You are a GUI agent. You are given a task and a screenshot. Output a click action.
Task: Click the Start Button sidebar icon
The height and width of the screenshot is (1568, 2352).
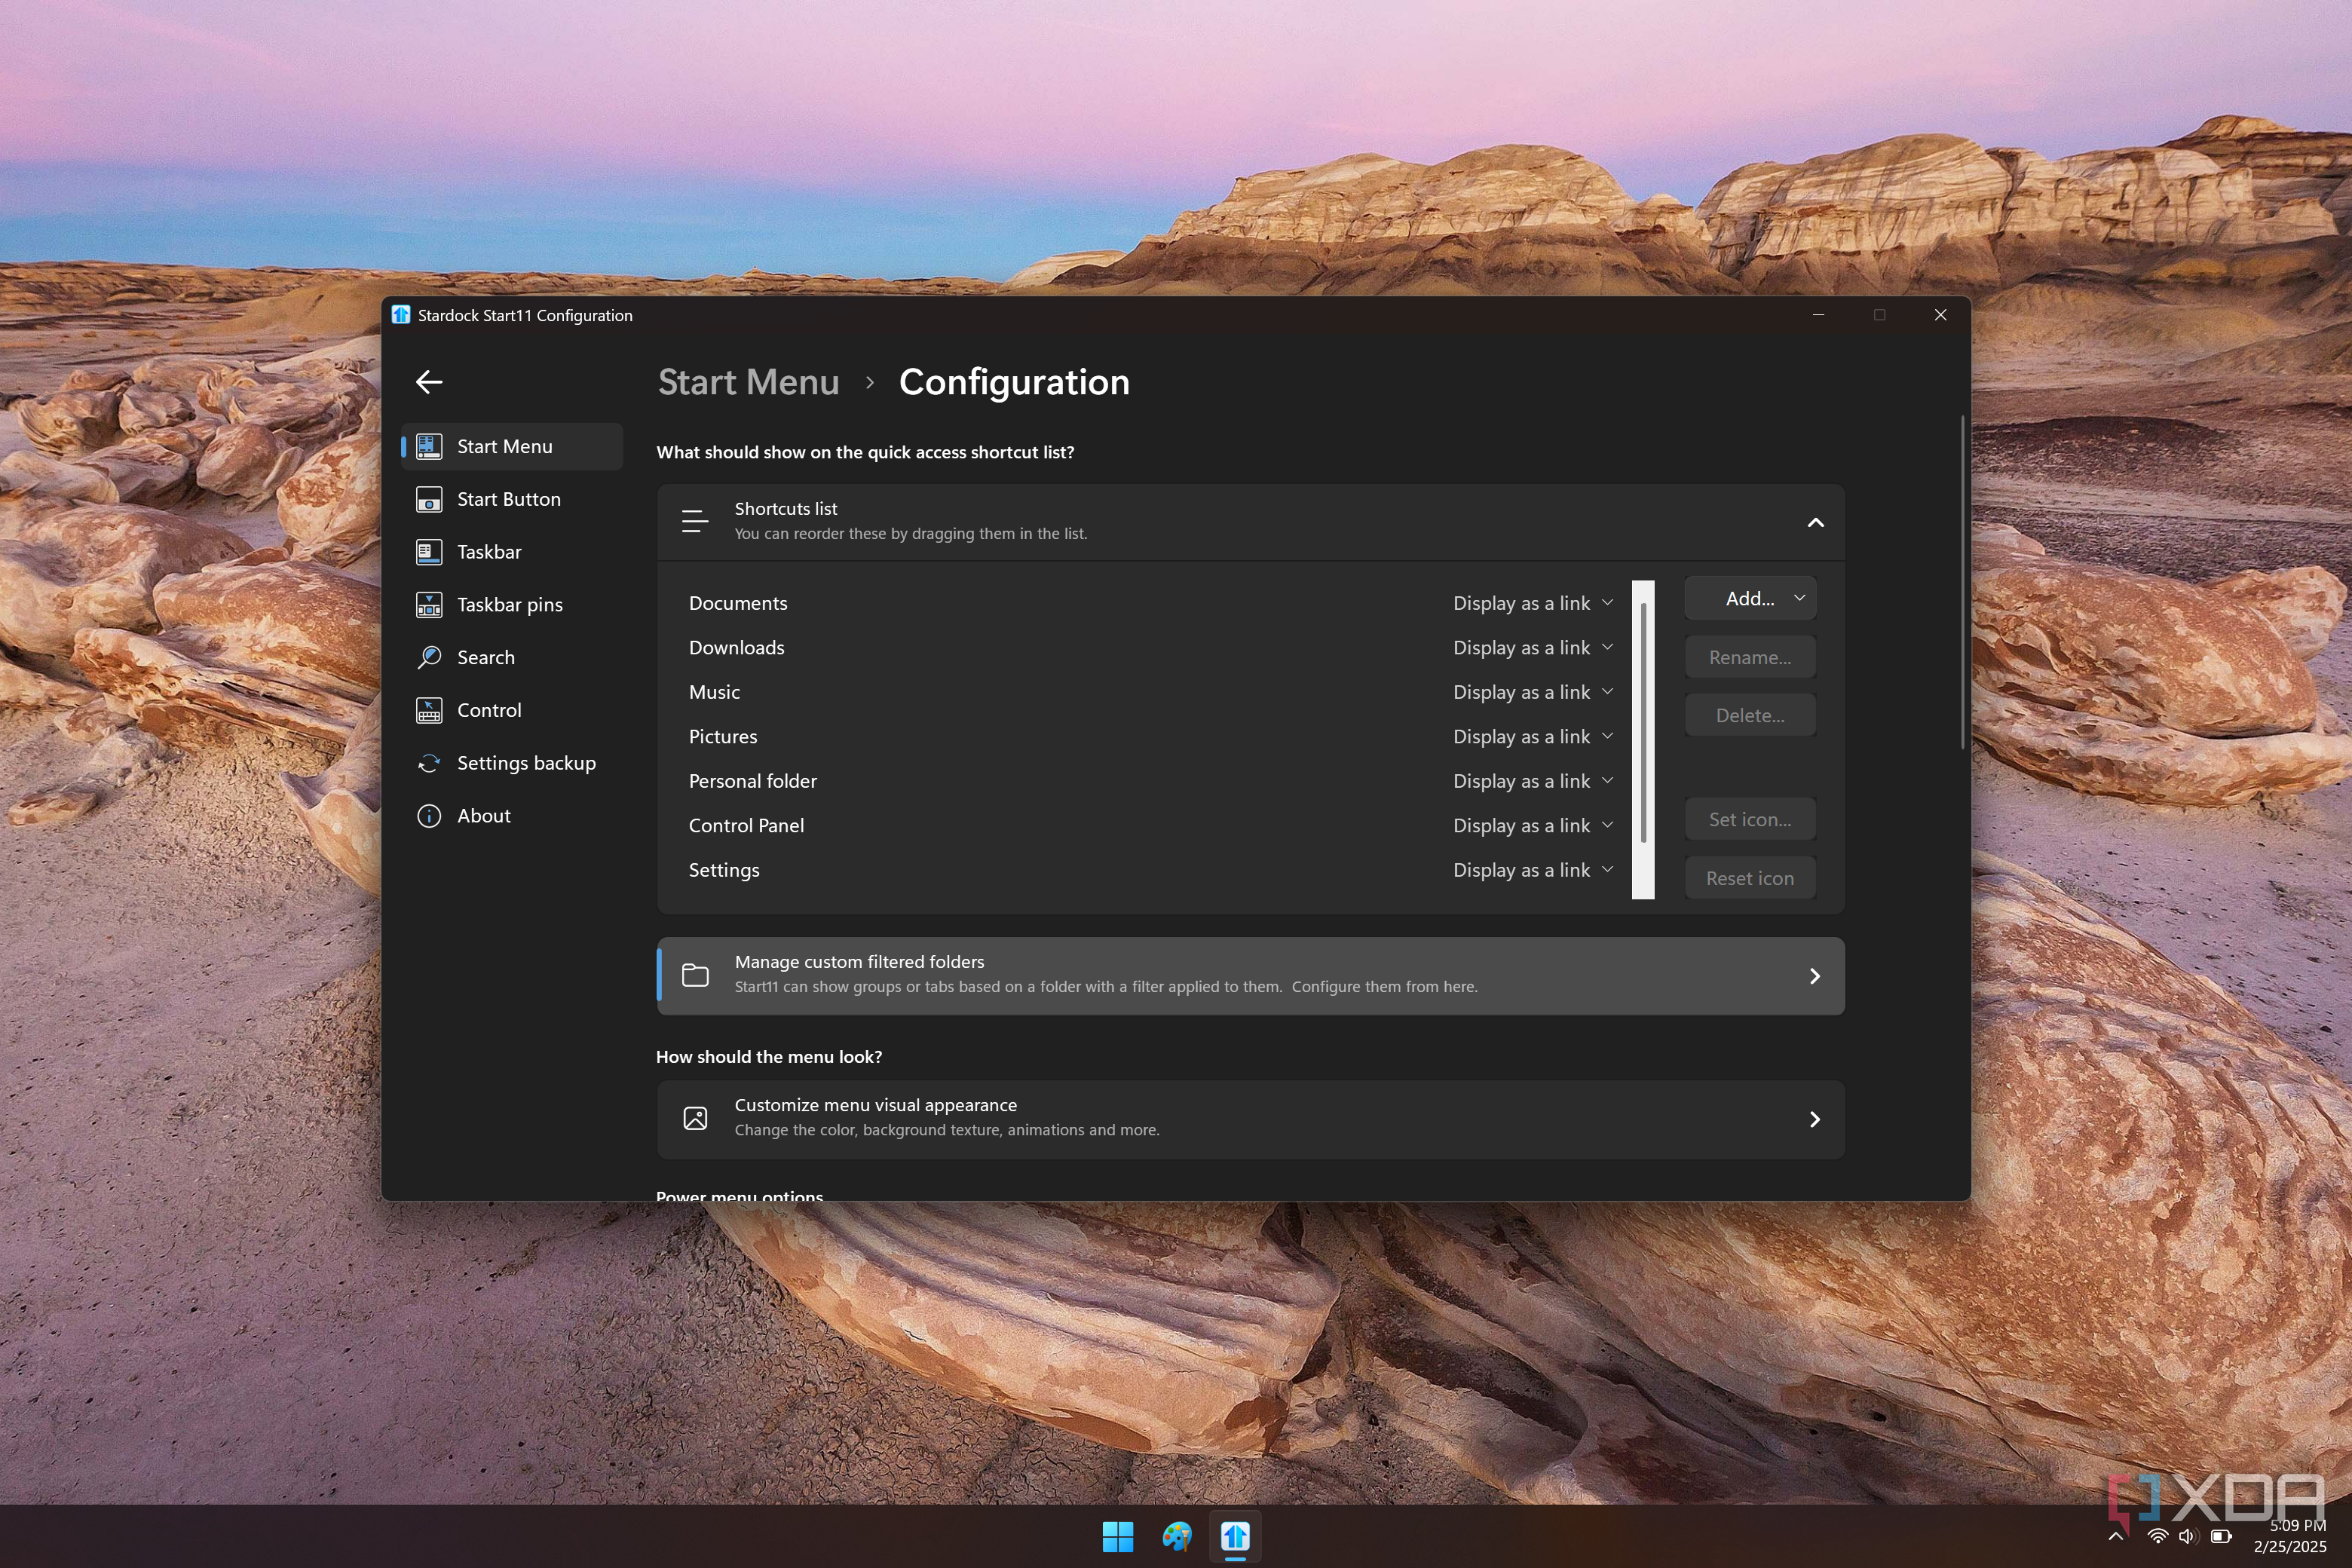(429, 499)
